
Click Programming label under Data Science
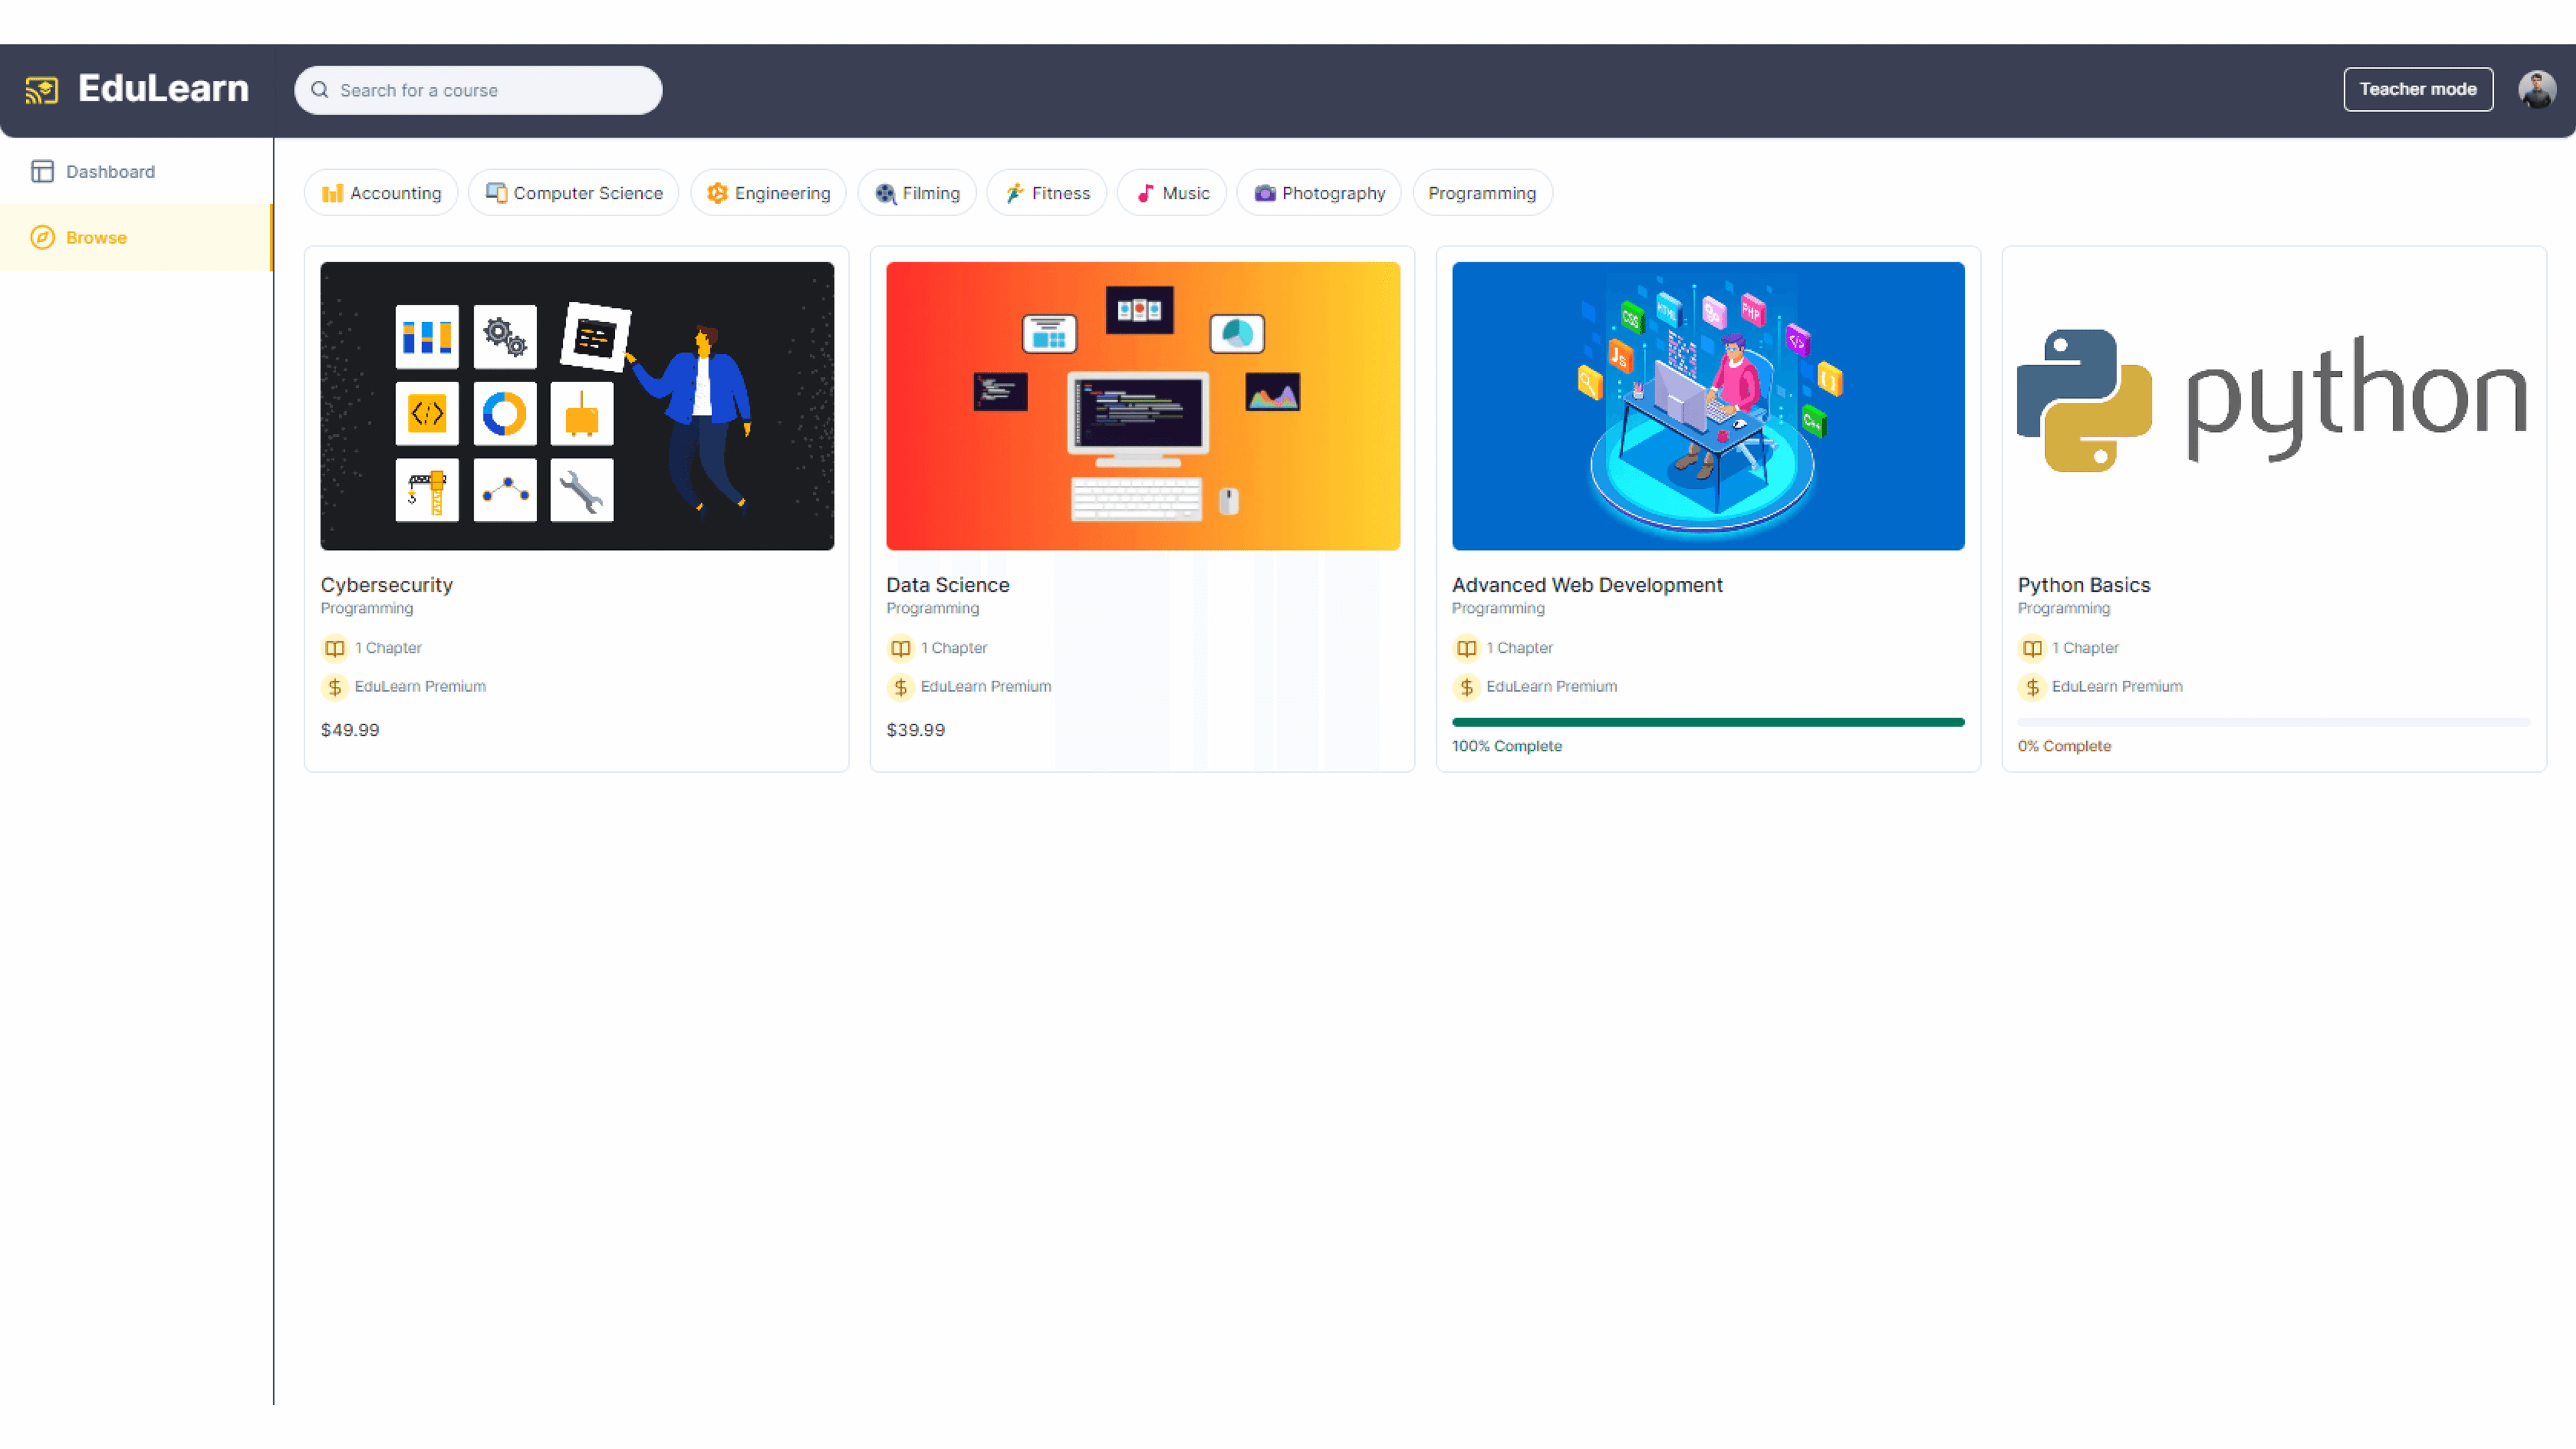[x=932, y=608]
